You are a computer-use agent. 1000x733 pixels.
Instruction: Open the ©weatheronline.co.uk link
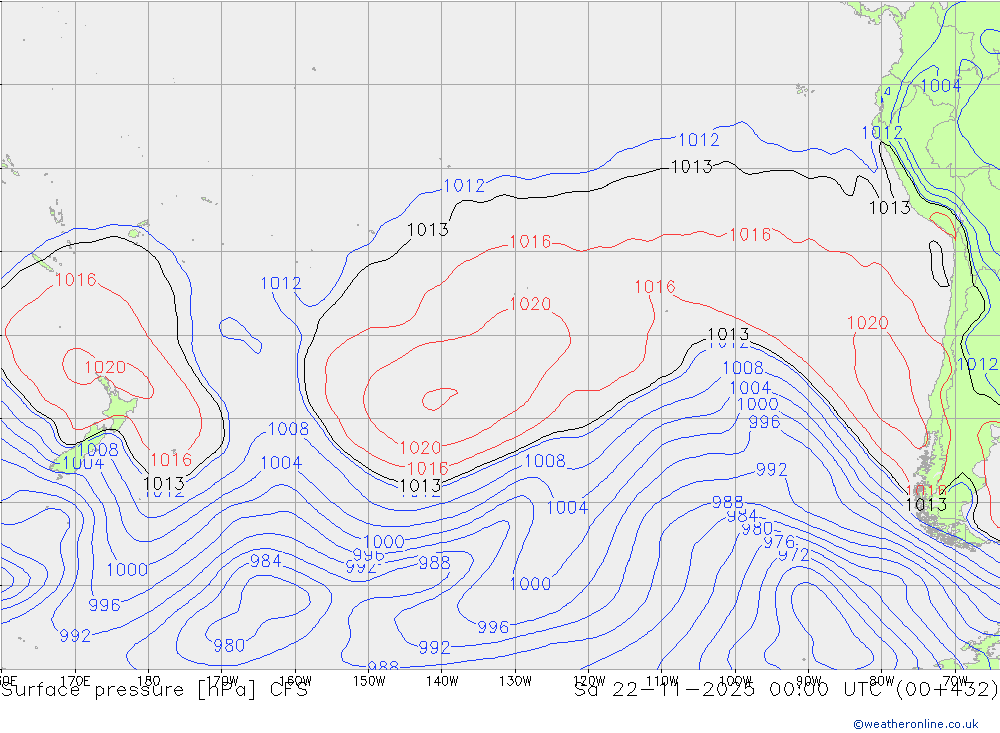pos(916,724)
